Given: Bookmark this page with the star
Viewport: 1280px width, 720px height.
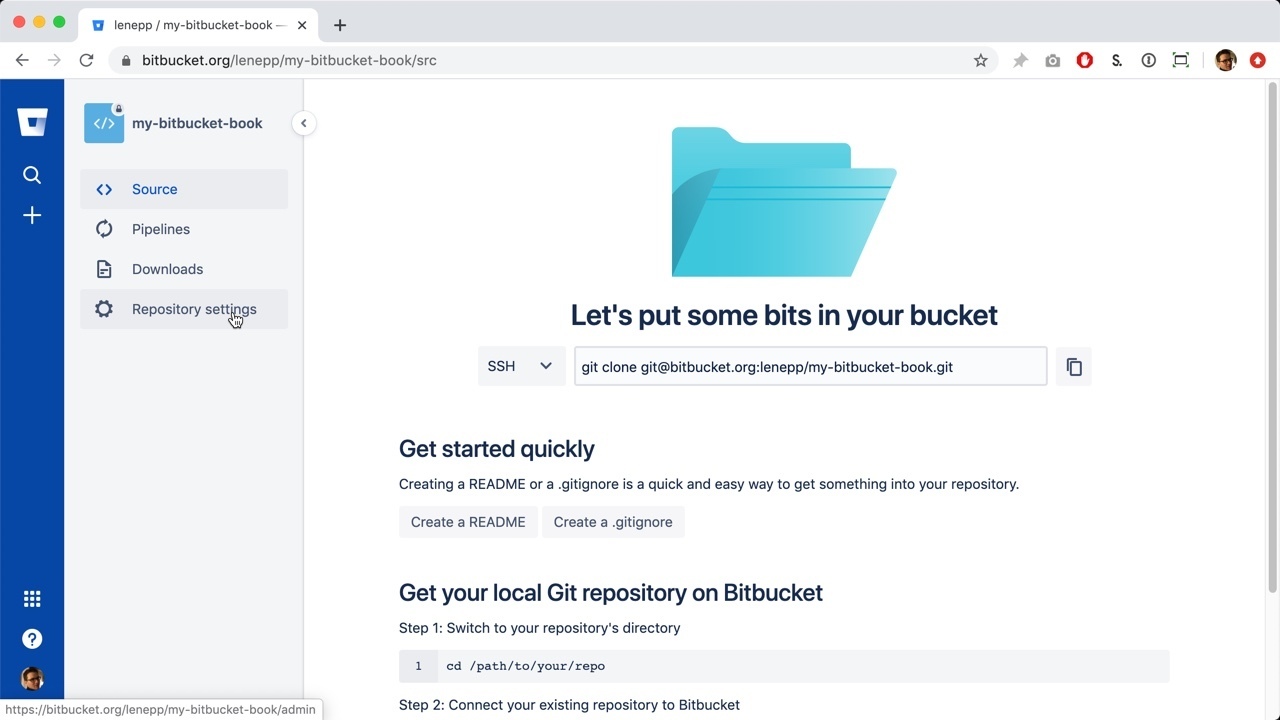Looking at the screenshot, I should [x=980, y=60].
